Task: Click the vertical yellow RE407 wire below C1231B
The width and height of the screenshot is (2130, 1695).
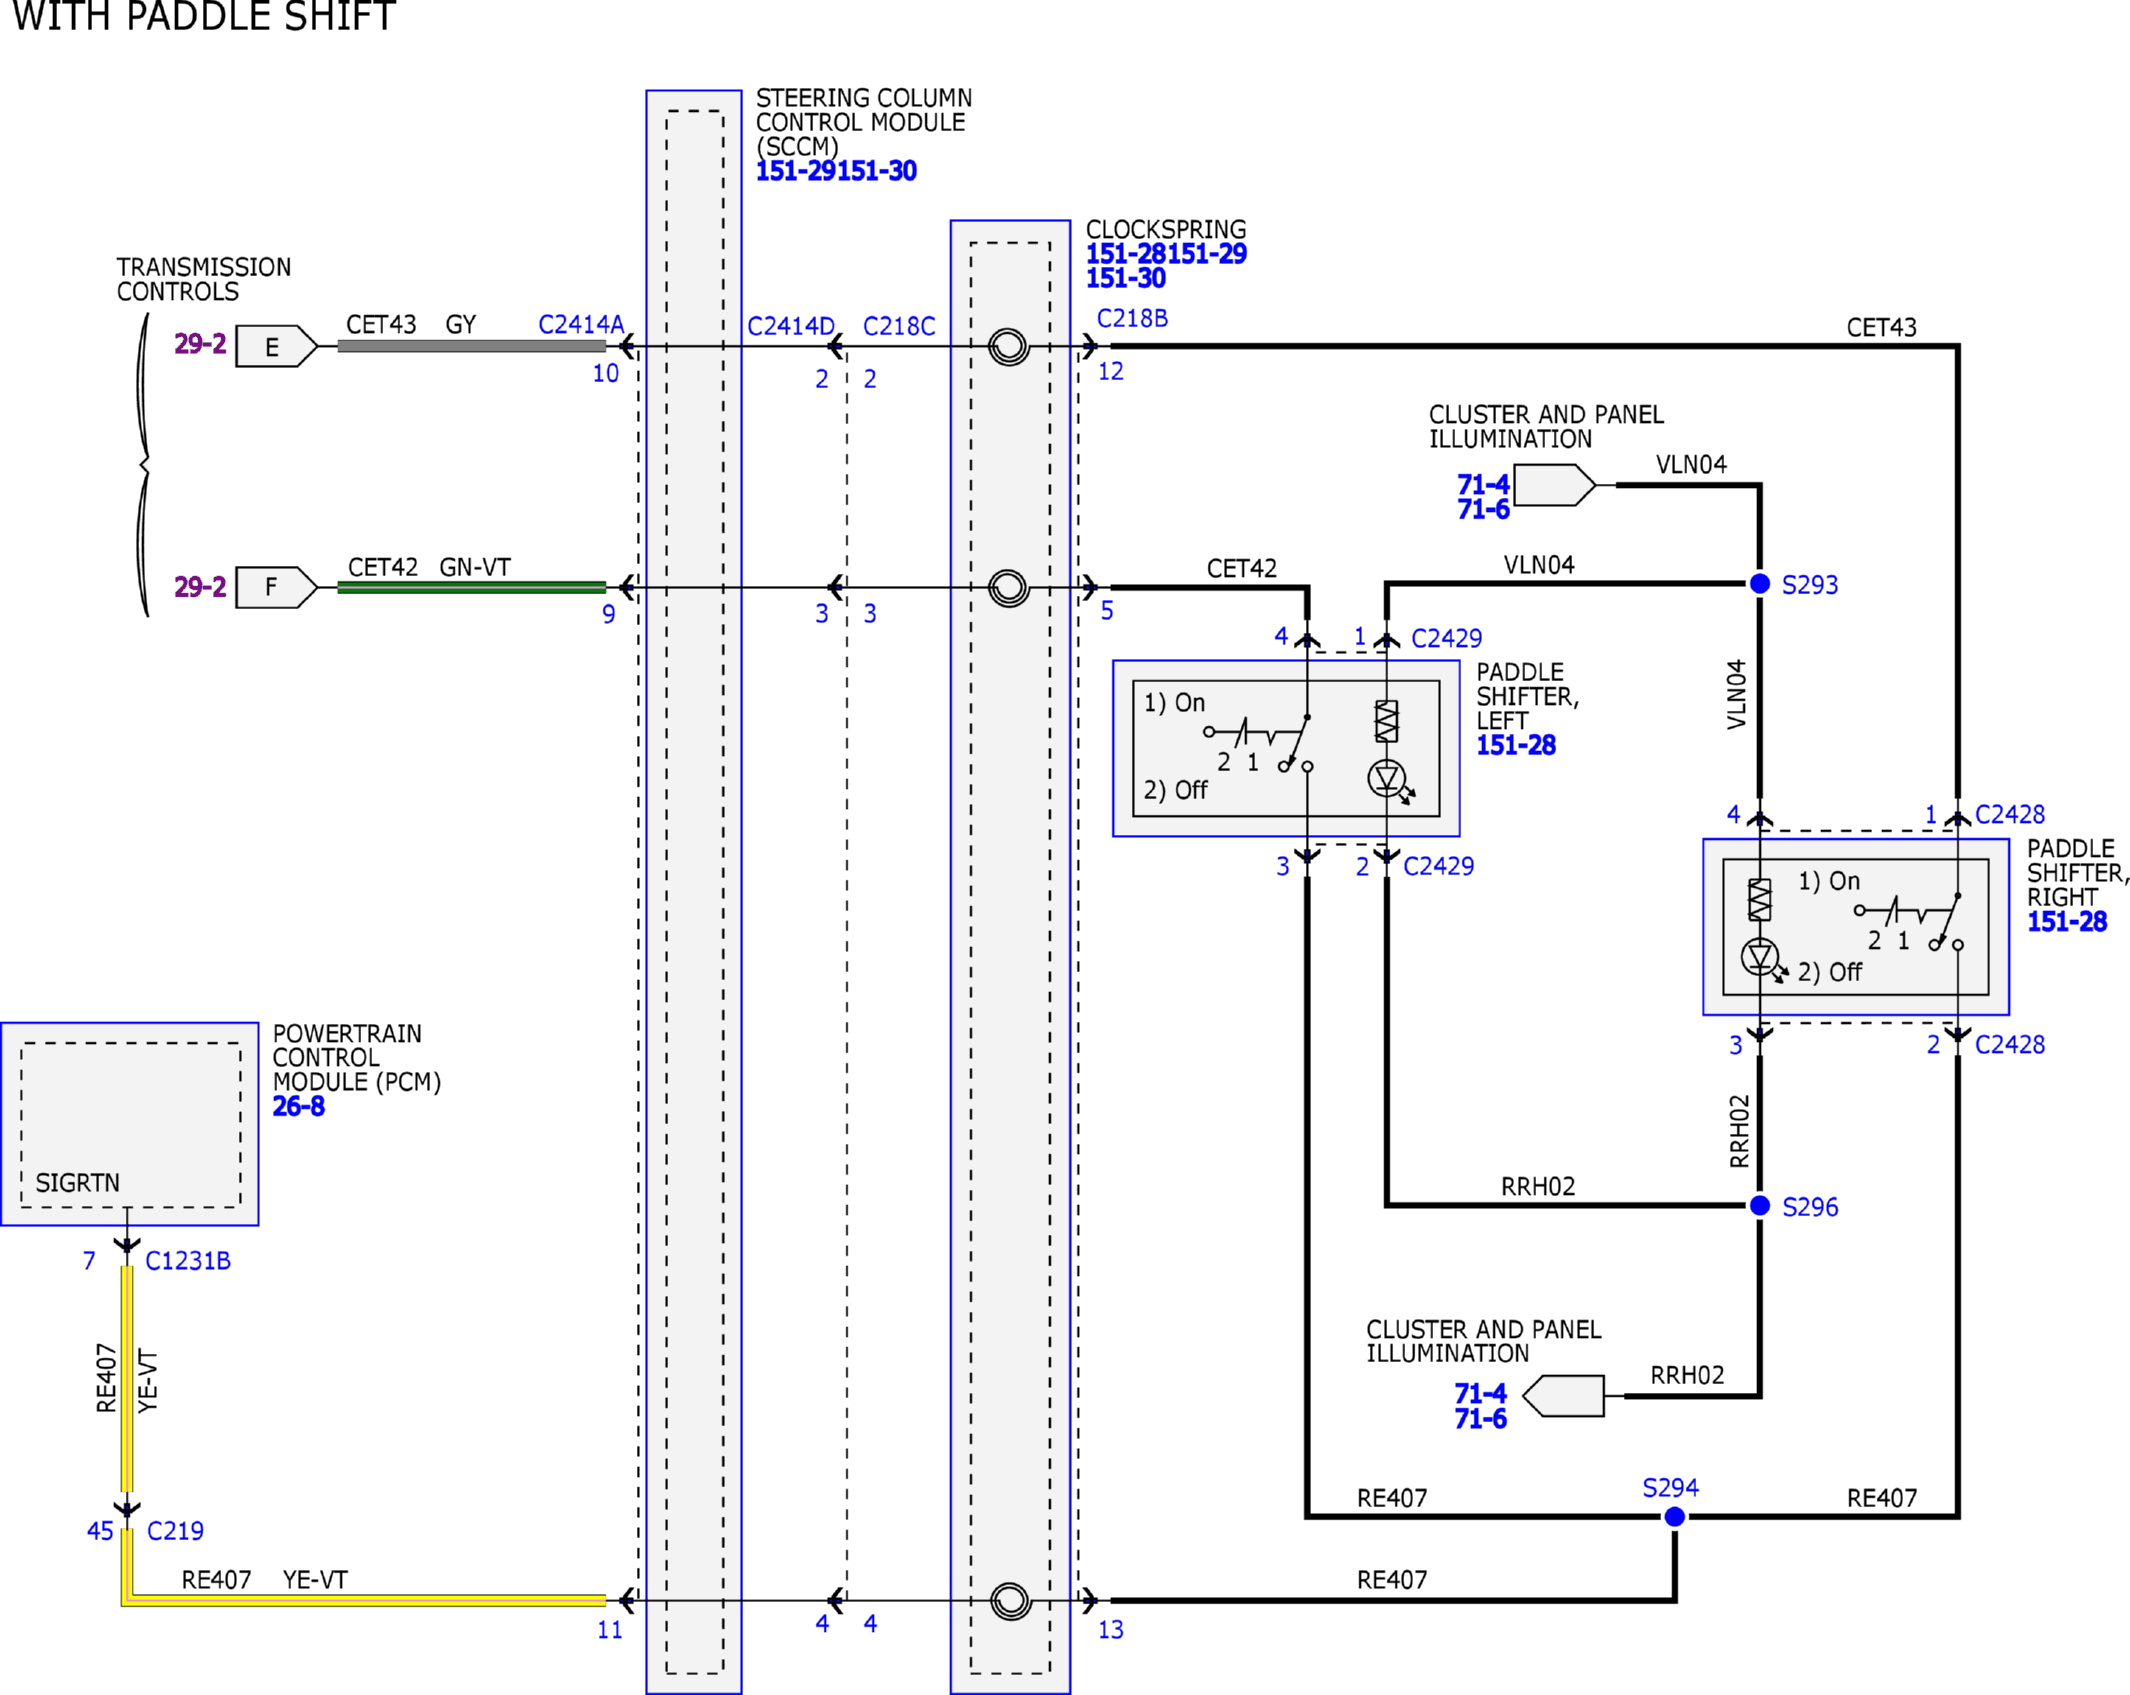Action: click(127, 1379)
